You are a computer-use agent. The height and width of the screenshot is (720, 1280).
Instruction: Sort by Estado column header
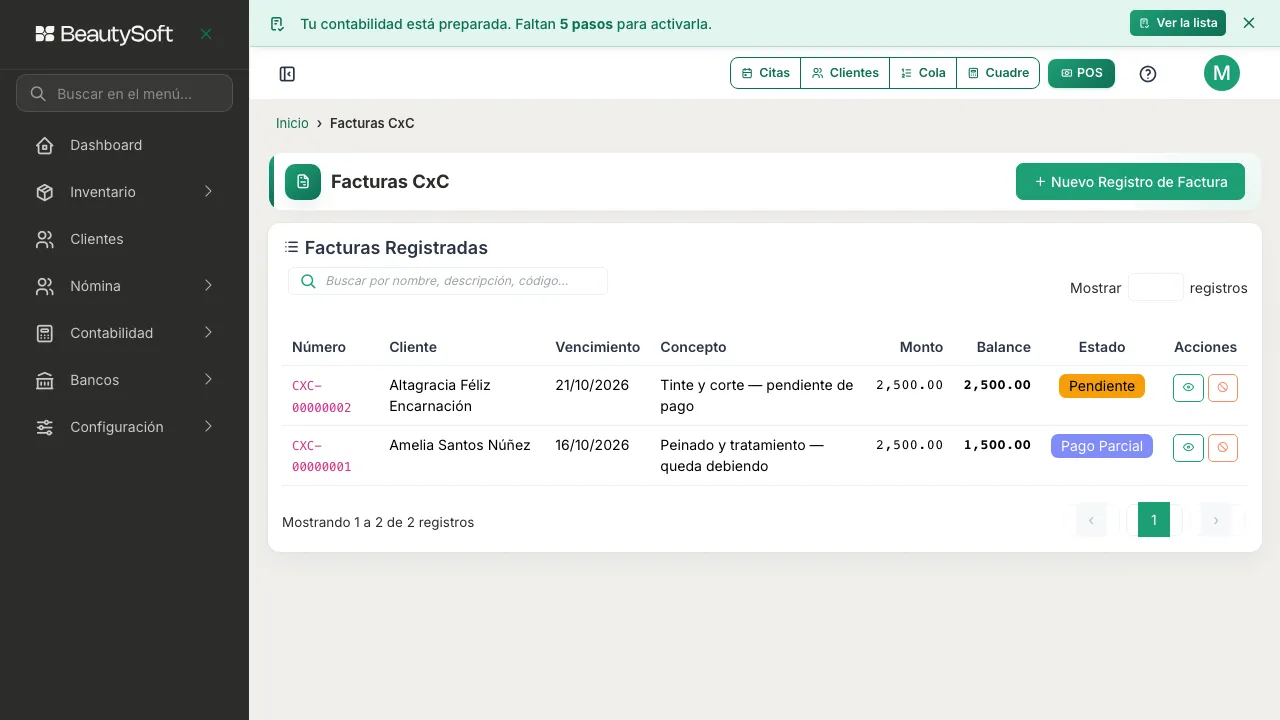(1102, 347)
